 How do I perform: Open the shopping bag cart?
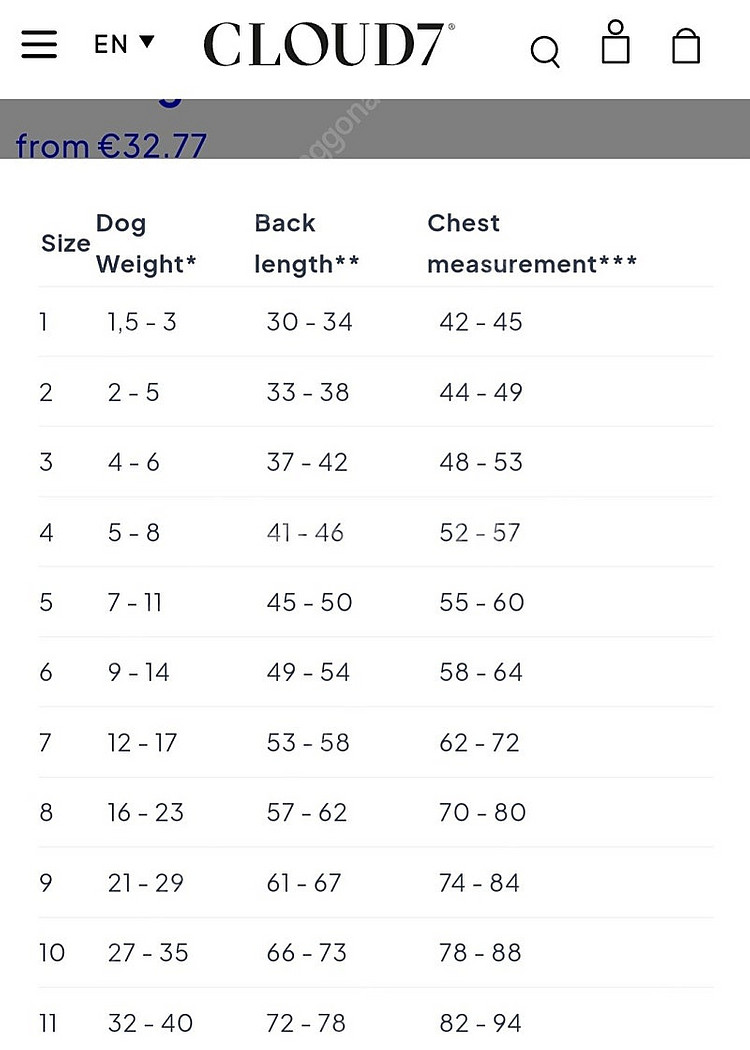686,46
